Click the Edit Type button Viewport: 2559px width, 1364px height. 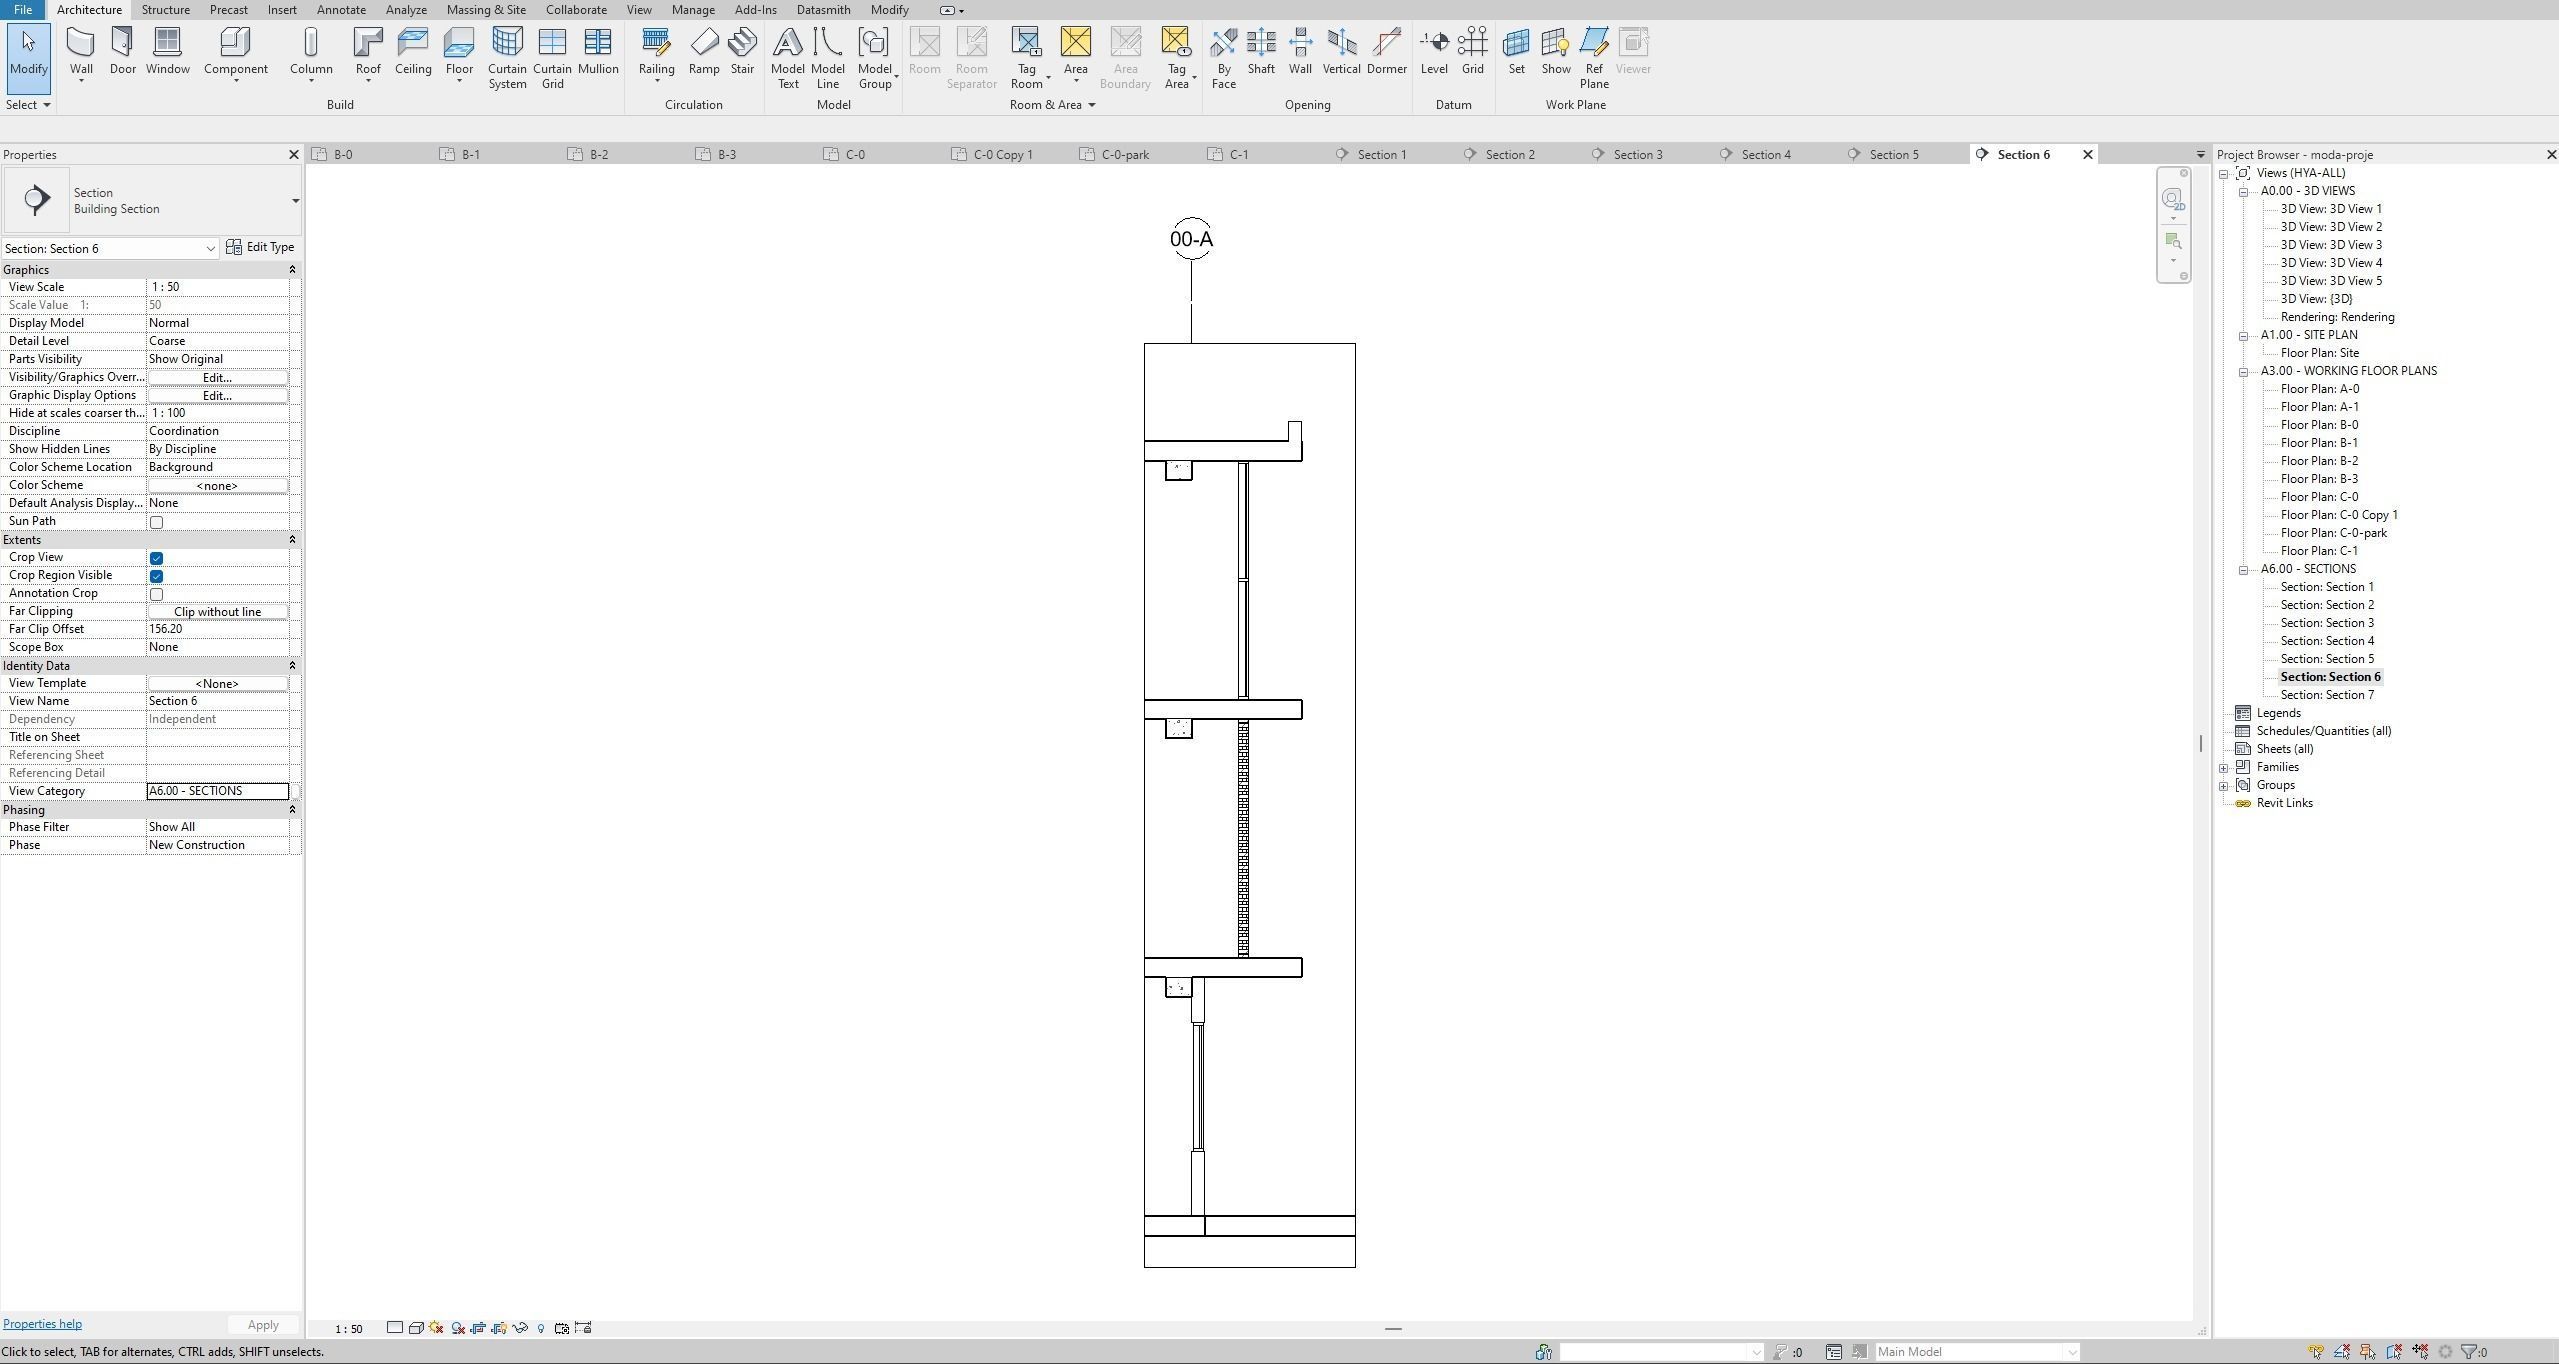260,247
